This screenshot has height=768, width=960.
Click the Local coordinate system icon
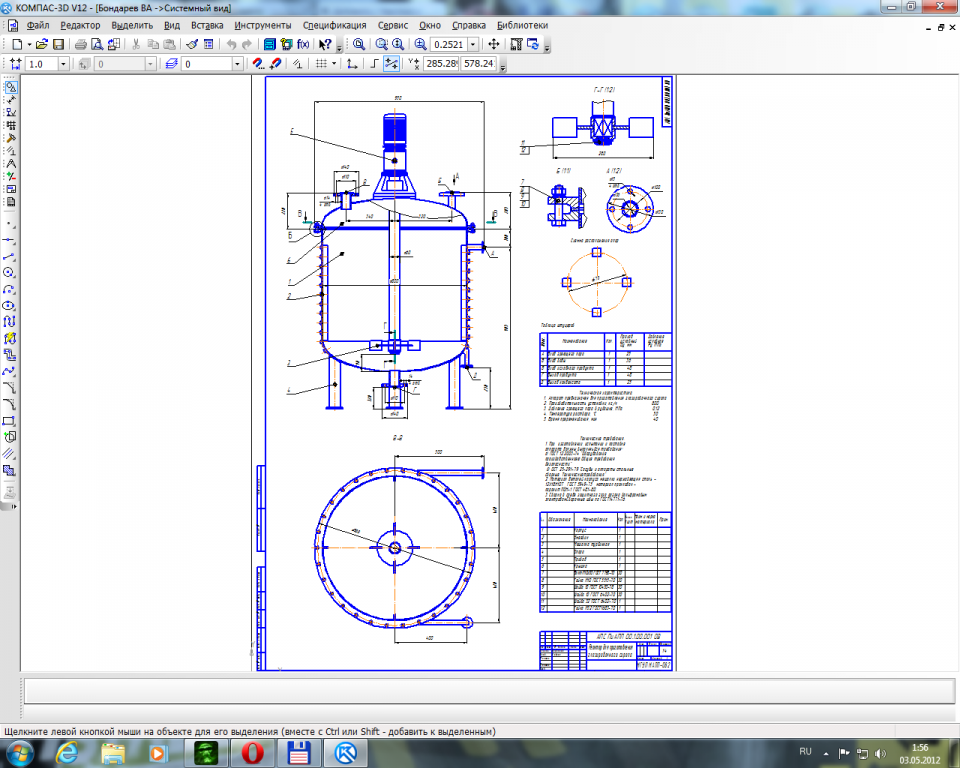[x=352, y=64]
